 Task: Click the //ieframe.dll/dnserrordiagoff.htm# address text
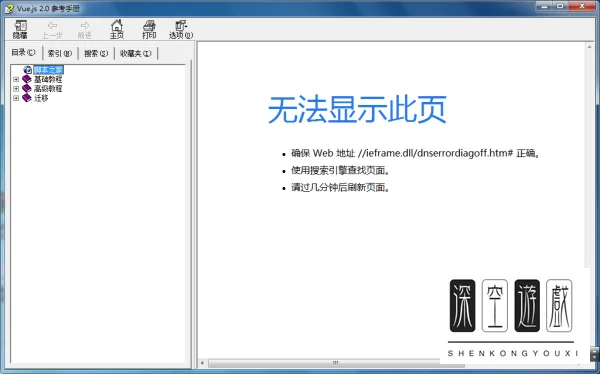point(435,153)
